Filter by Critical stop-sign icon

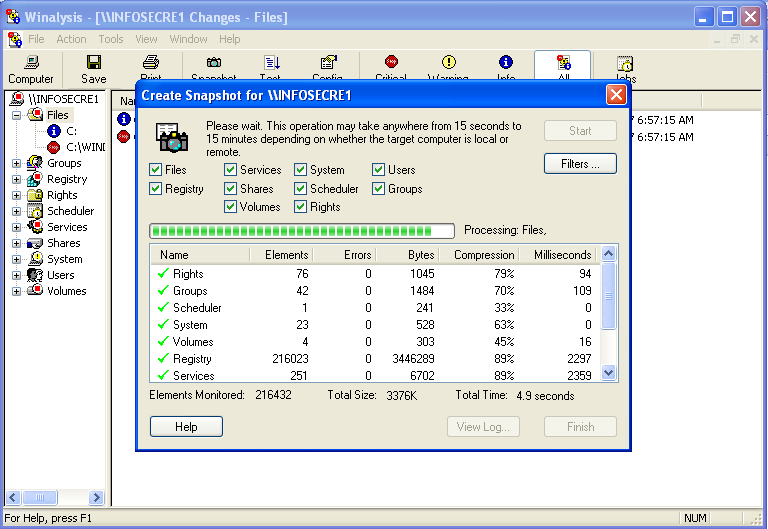click(x=391, y=62)
